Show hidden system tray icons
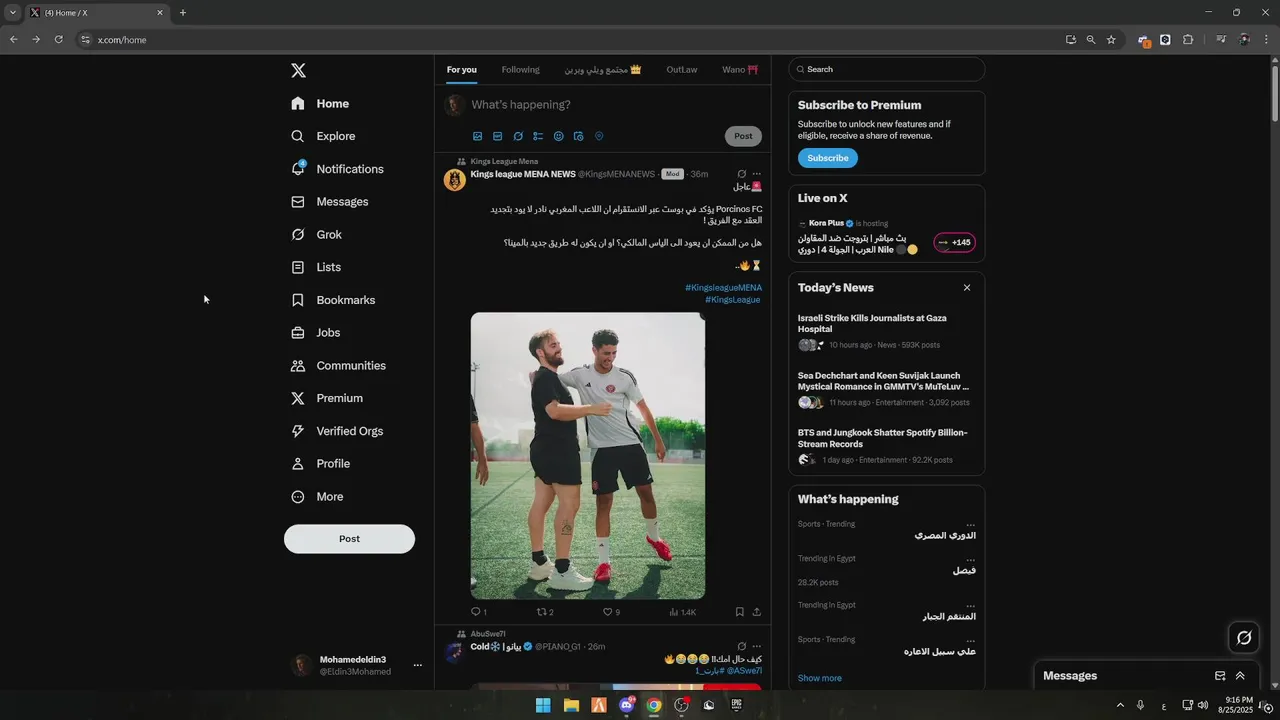 1120,705
